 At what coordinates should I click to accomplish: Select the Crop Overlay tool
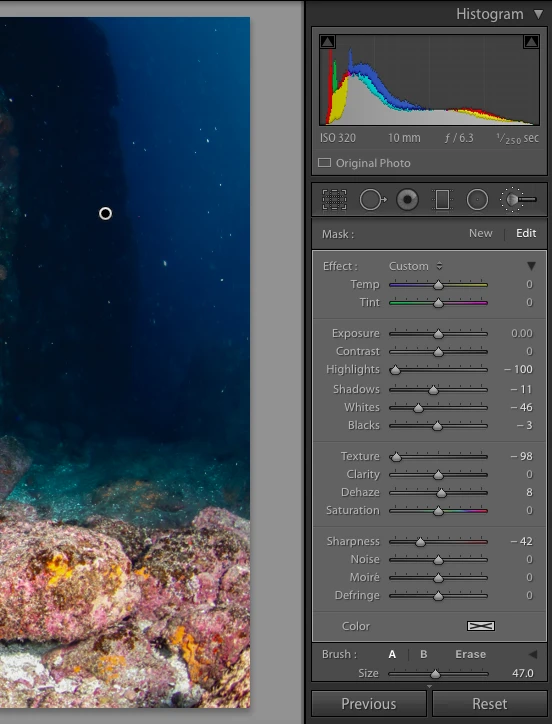coord(334,200)
